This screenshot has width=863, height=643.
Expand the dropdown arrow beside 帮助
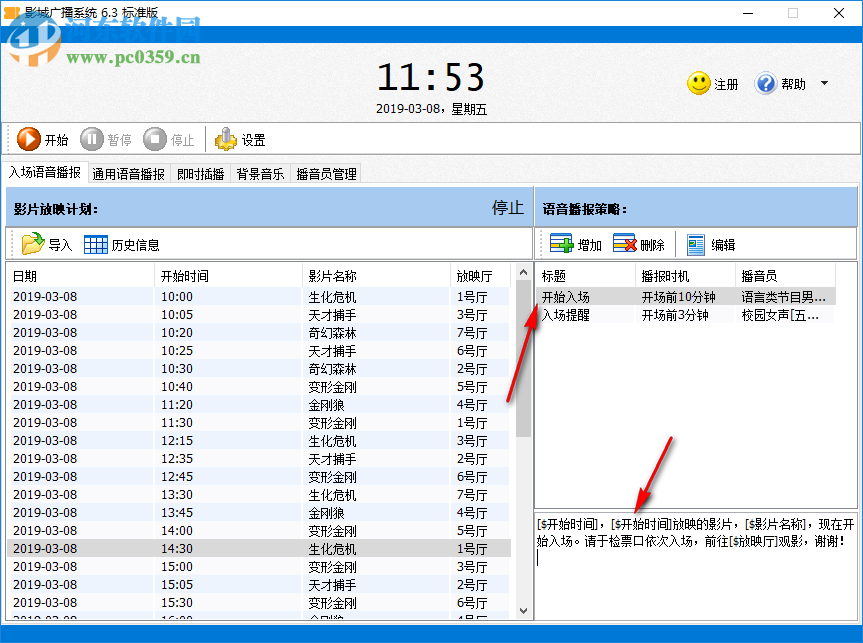822,83
